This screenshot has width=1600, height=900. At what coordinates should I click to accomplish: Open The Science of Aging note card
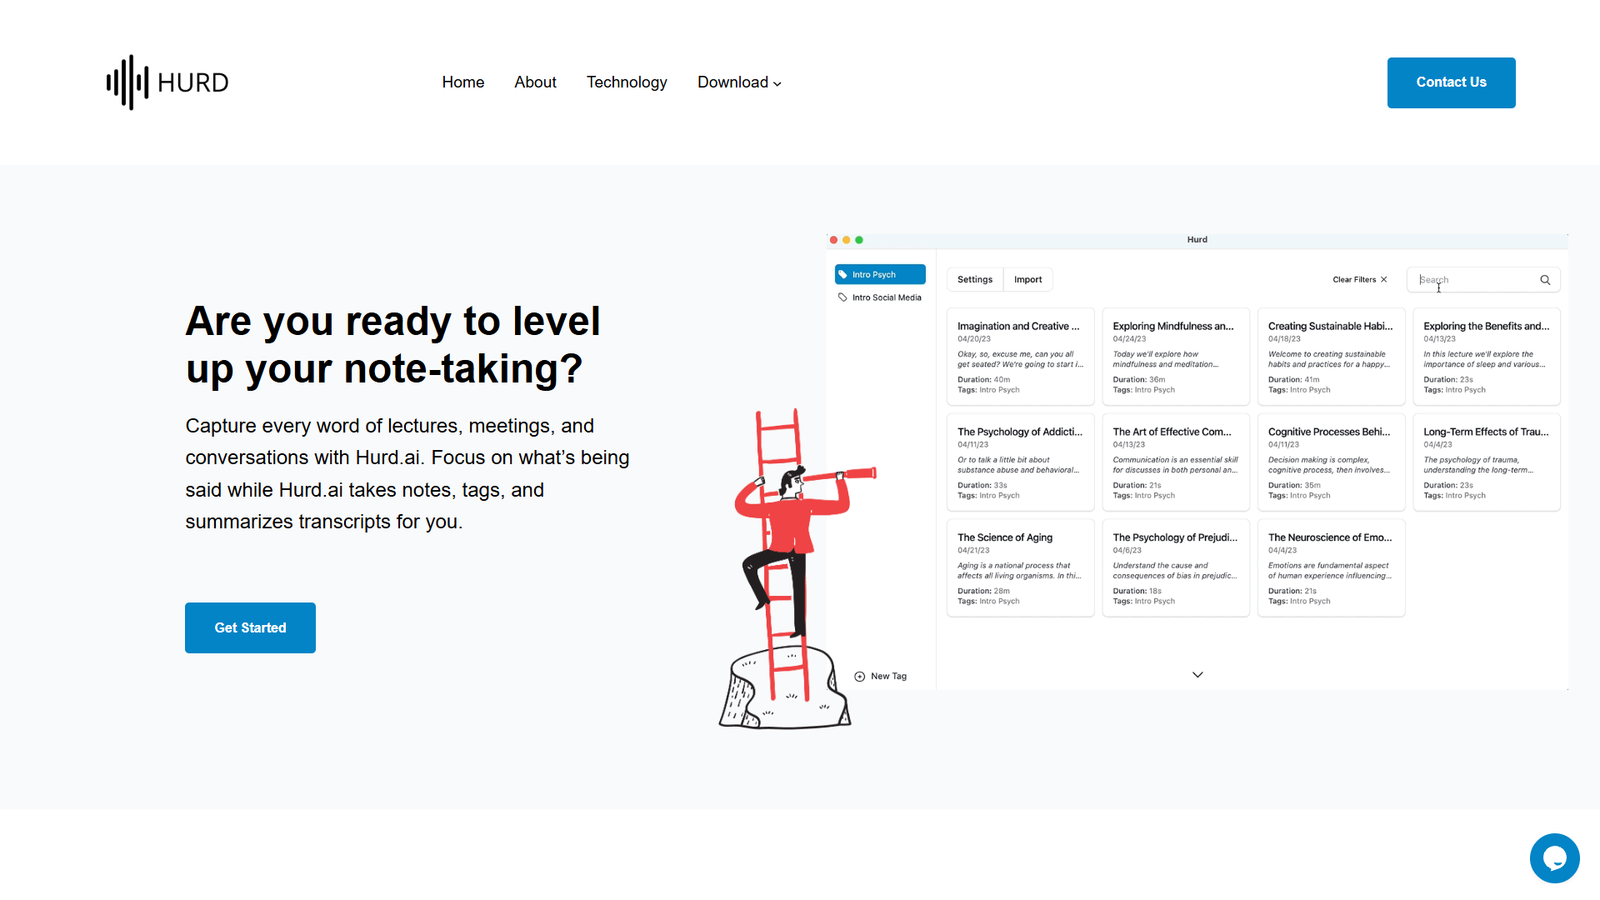pyautogui.click(x=1020, y=568)
